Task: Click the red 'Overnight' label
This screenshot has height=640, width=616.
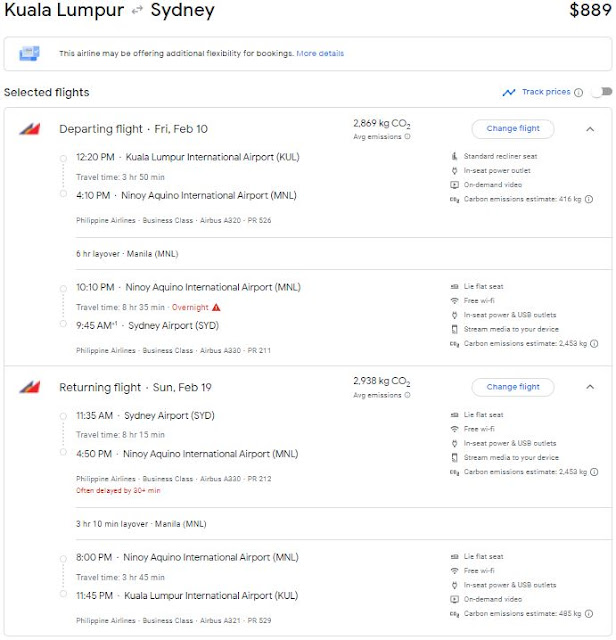Action: pos(190,307)
